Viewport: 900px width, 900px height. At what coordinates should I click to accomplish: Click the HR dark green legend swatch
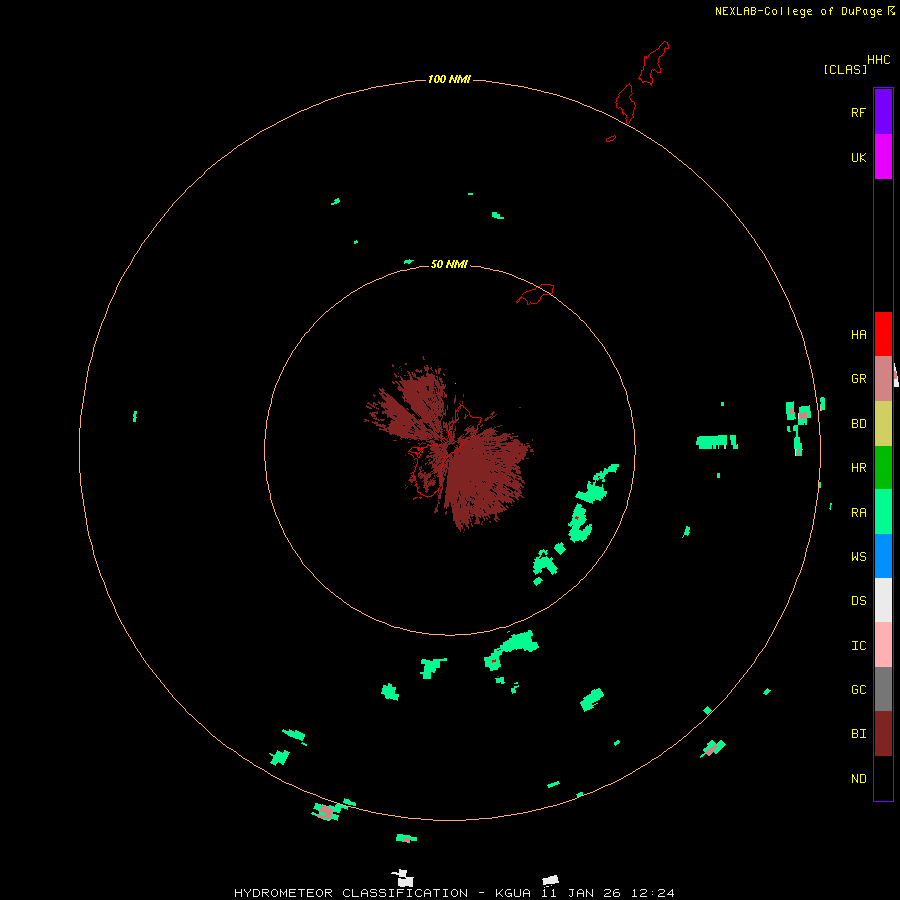point(883,467)
